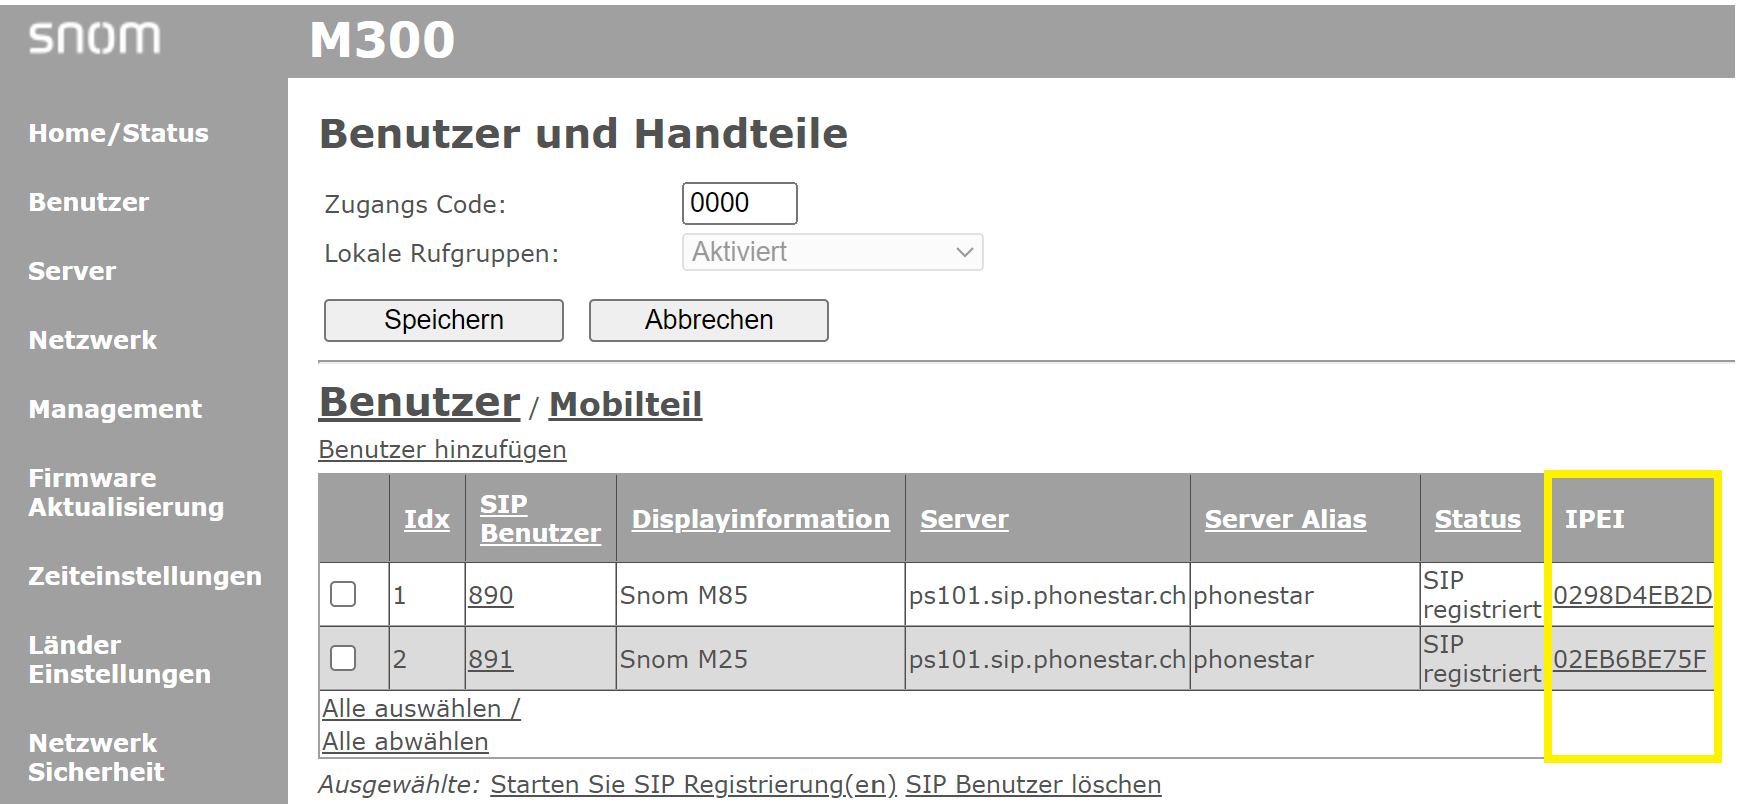Switch to the Mobilteil view
The height and width of the screenshot is (804, 1740).
pyautogui.click(x=625, y=404)
